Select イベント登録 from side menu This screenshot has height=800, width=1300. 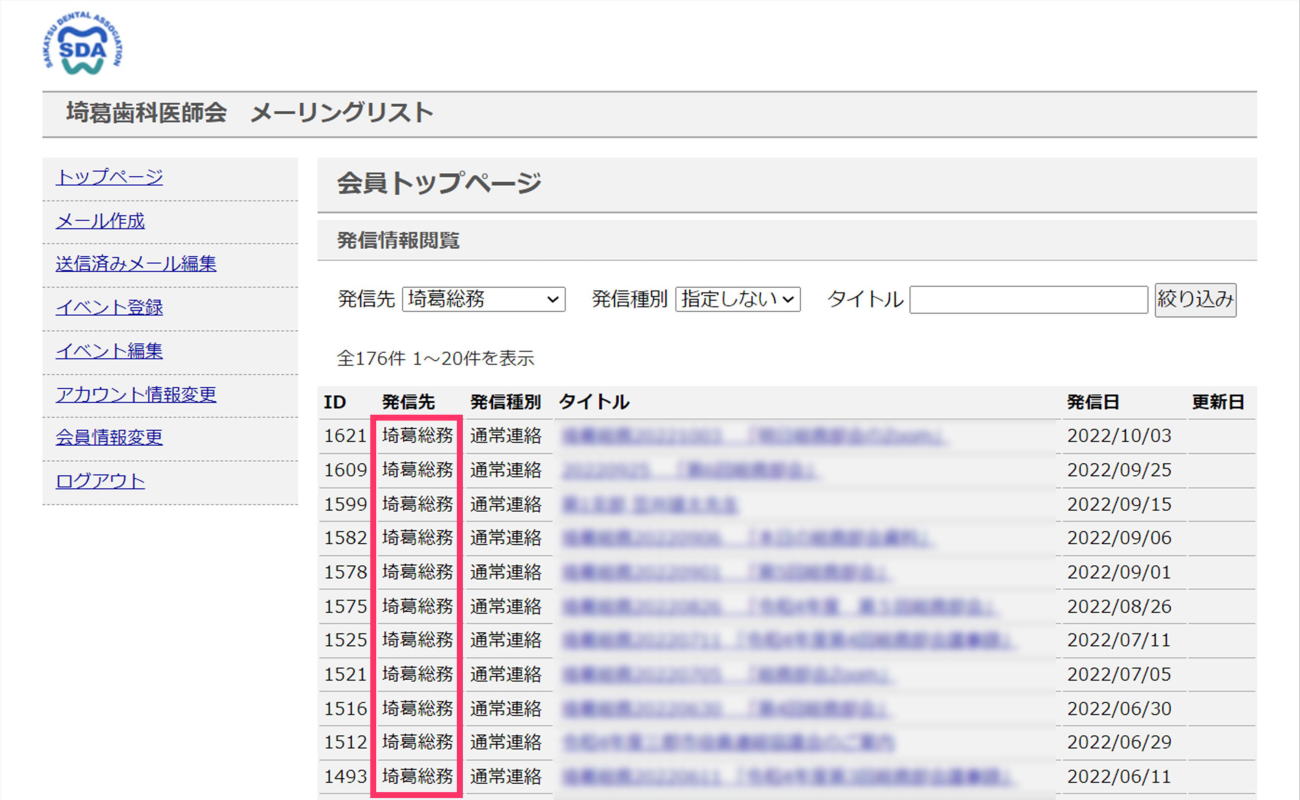point(109,308)
